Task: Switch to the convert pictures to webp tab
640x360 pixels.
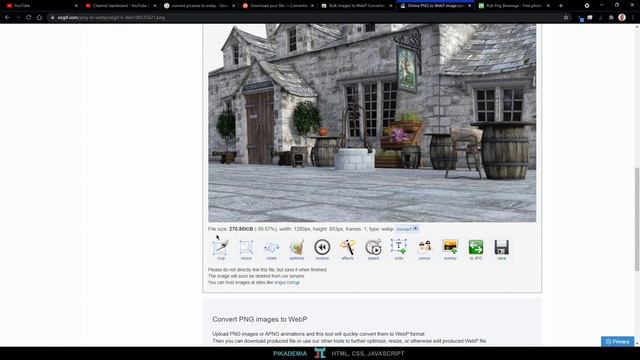Action: pyautogui.click(x=199, y=6)
